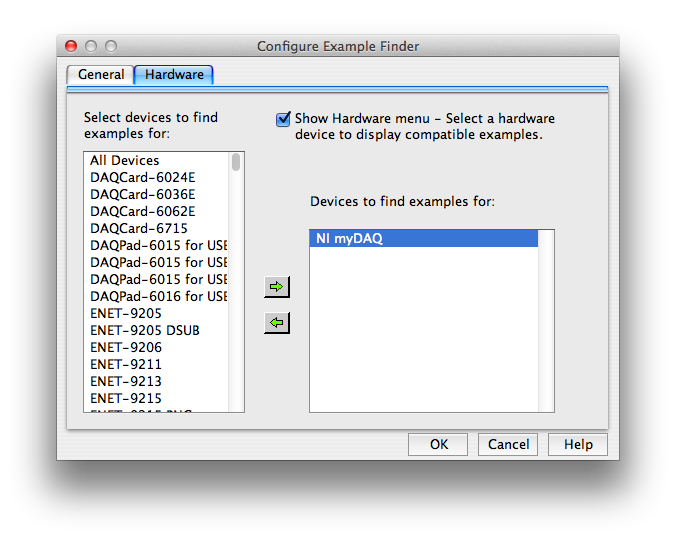This screenshot has width=676, height=539.
Task: Choose the DAQPad-6016 for USB item
Action: pos(159,297)
